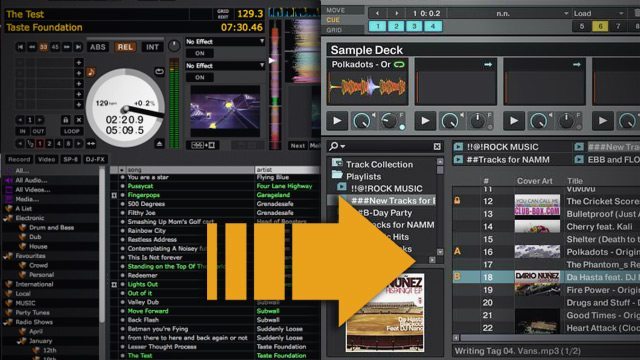
Task: Eject the track from the Serato deck
Action: (x=159, y=144)
